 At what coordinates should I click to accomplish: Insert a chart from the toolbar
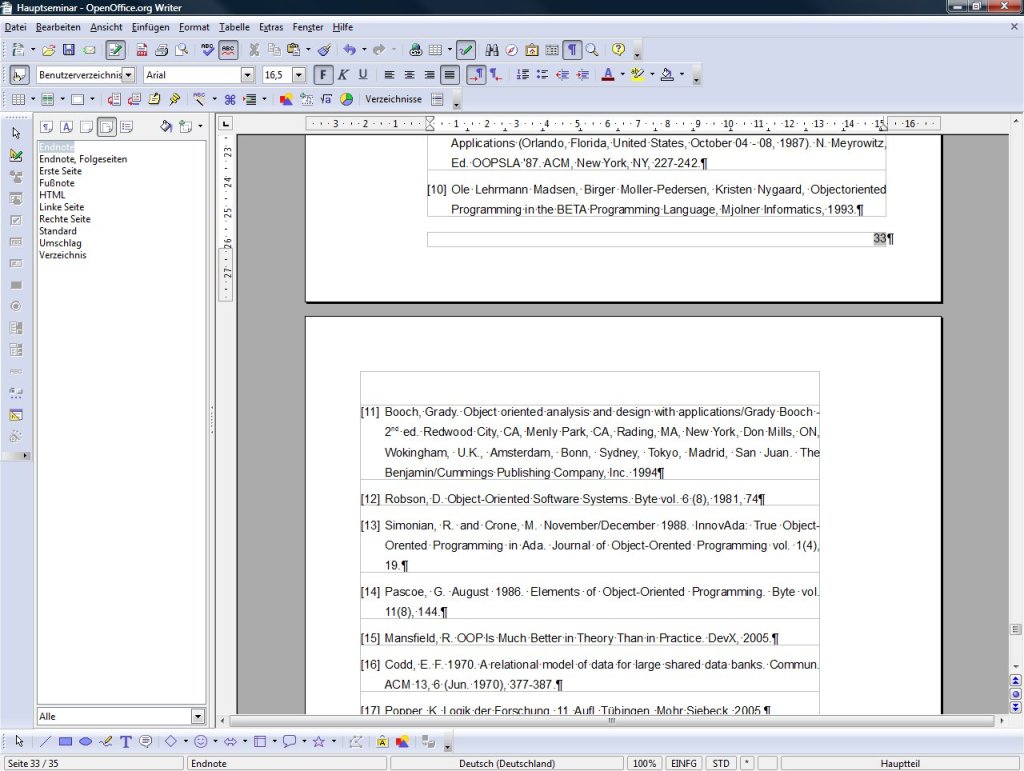[x=346, y=99]
